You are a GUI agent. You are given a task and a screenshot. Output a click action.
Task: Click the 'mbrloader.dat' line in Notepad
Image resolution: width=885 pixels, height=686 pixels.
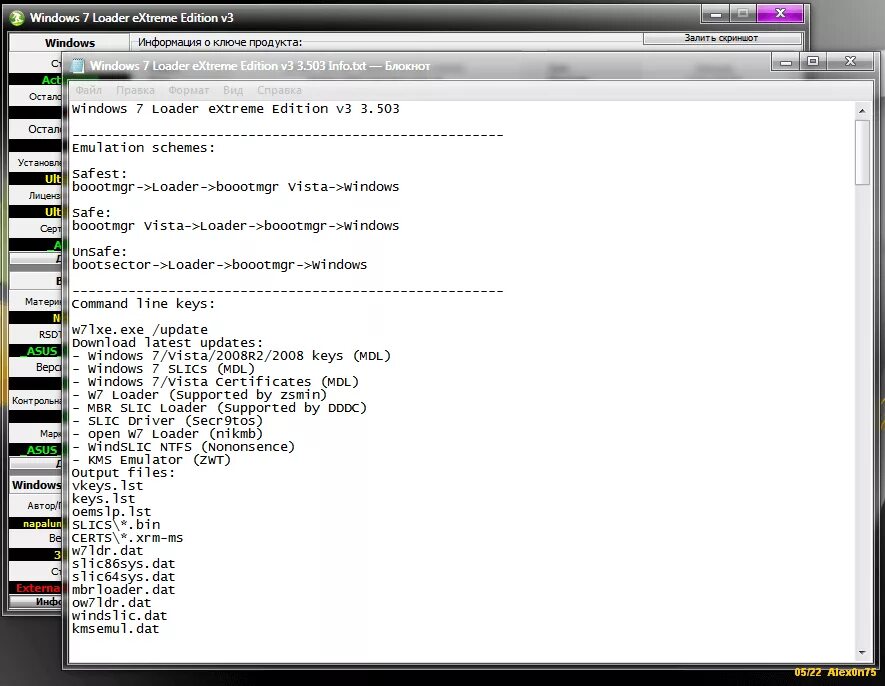[123, 590]
